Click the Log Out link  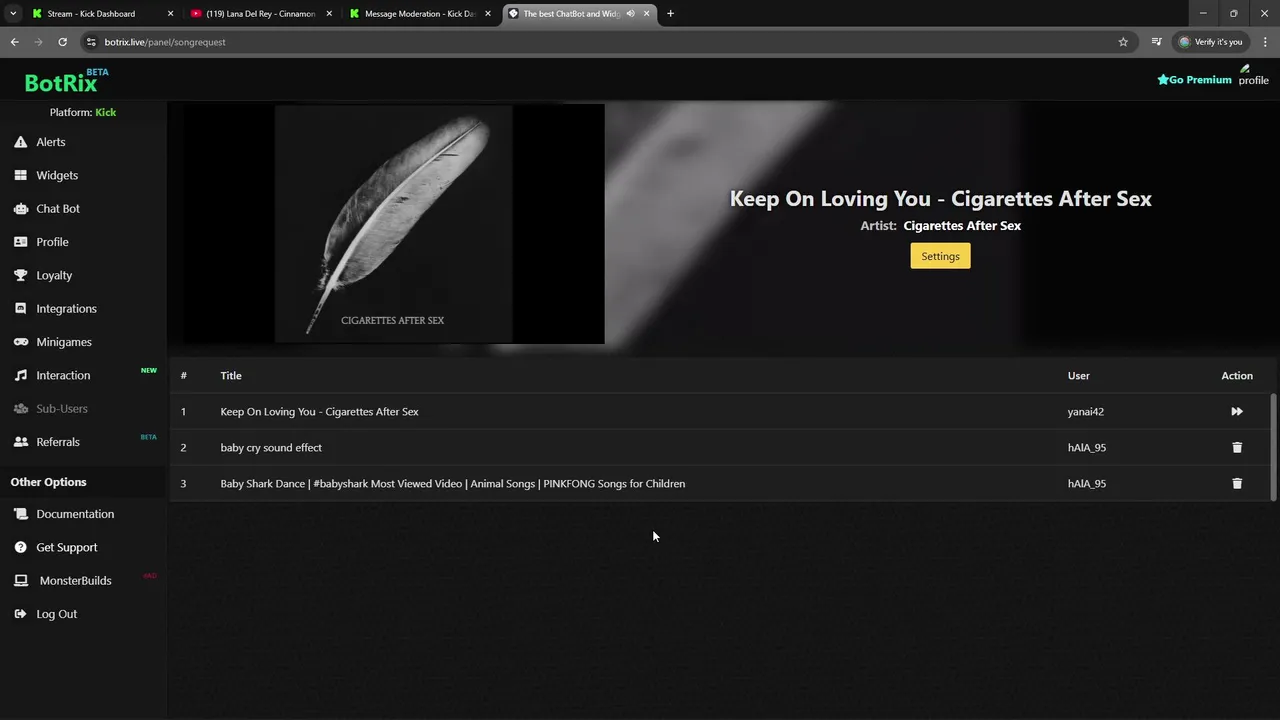point(56,614)
